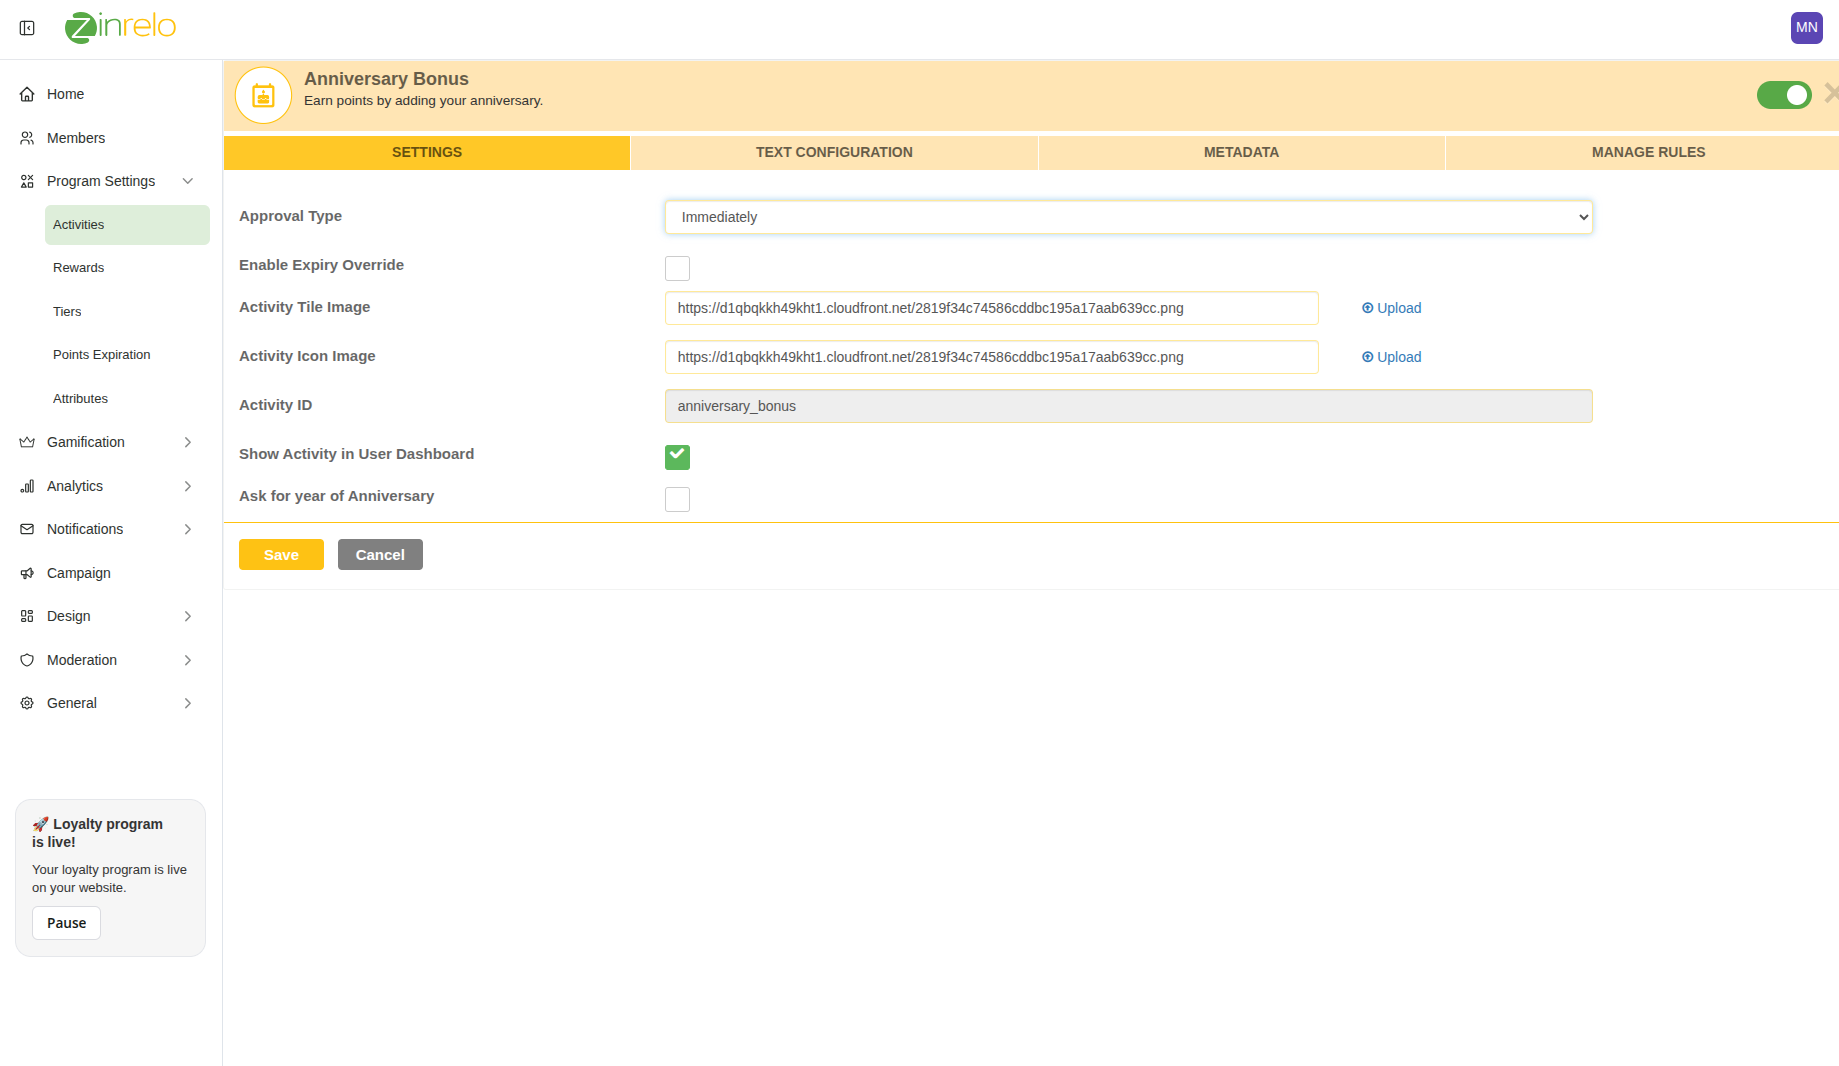This screenshot has width=1839, height=1066.
Task: Expand the Gamification menu chevron
Action: click(187, 442)
